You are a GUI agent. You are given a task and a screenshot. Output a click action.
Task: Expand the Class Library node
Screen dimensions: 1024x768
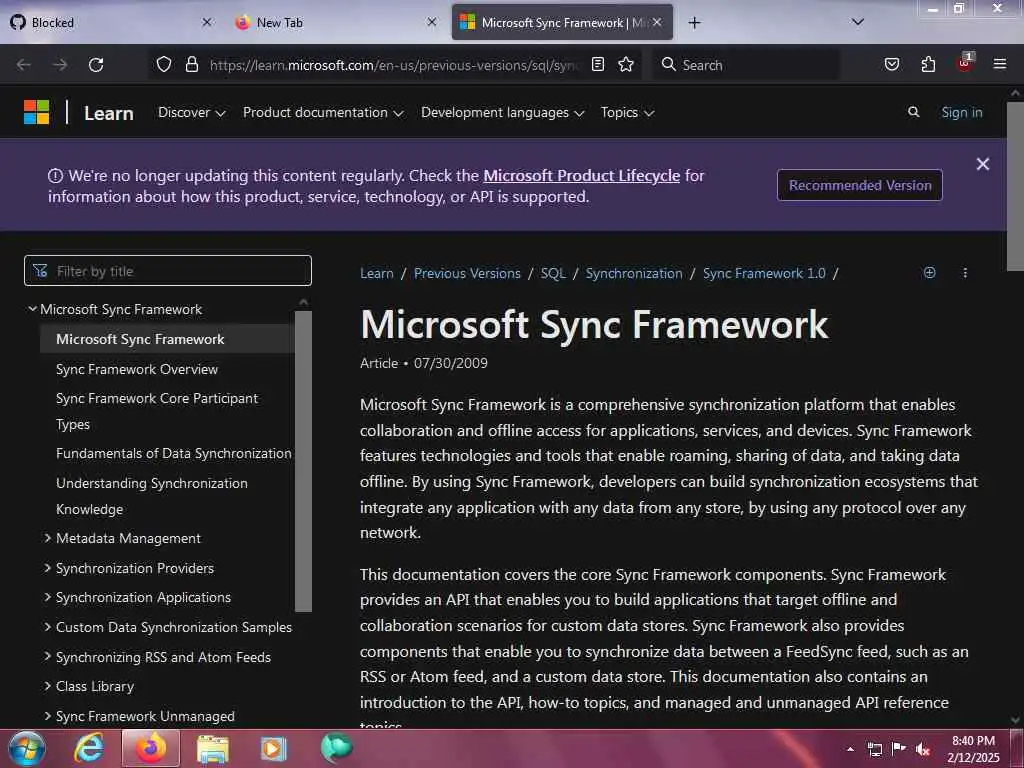tap(48, 686)
